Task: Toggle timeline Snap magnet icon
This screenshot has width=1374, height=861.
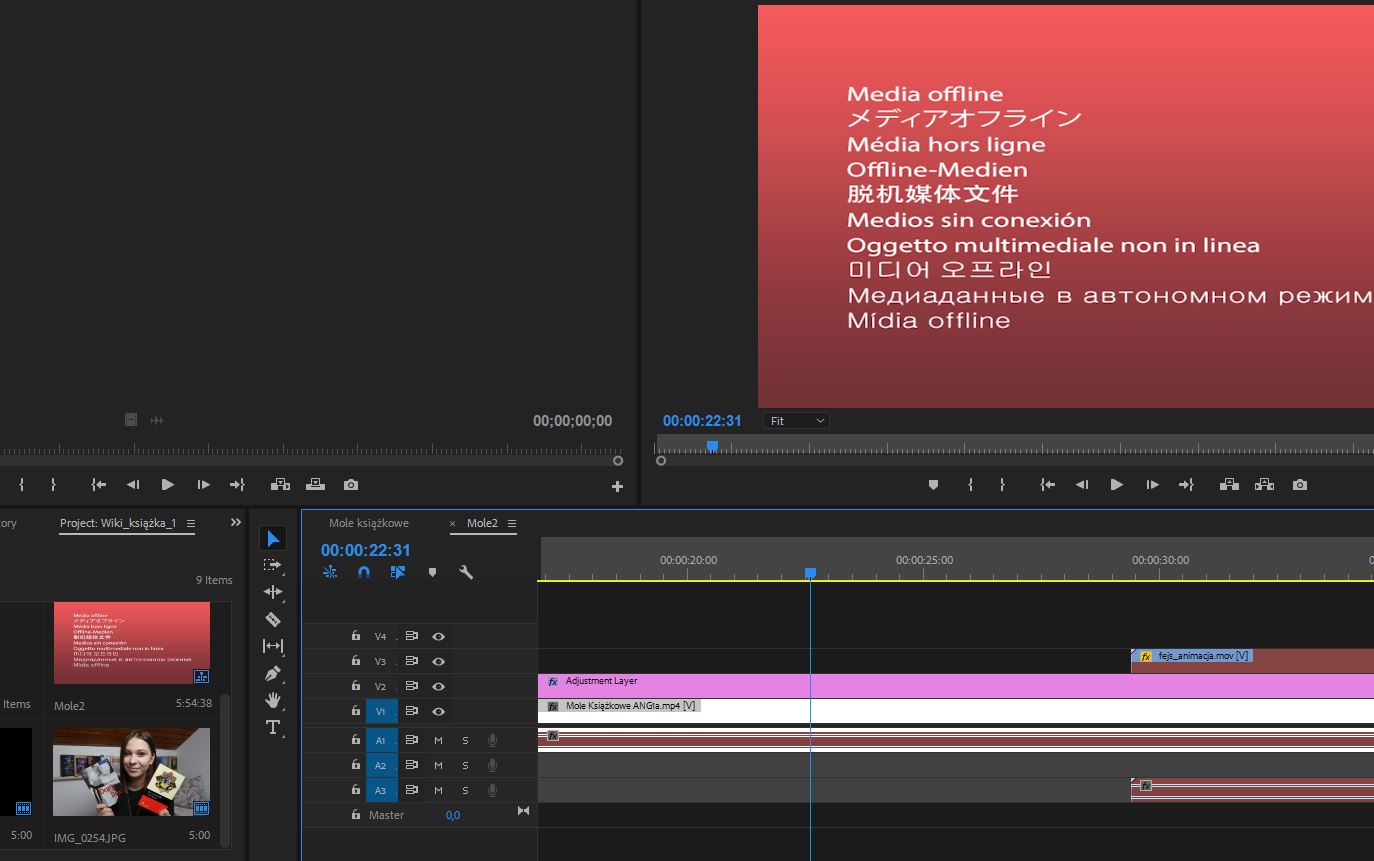Action: point(364,572)
